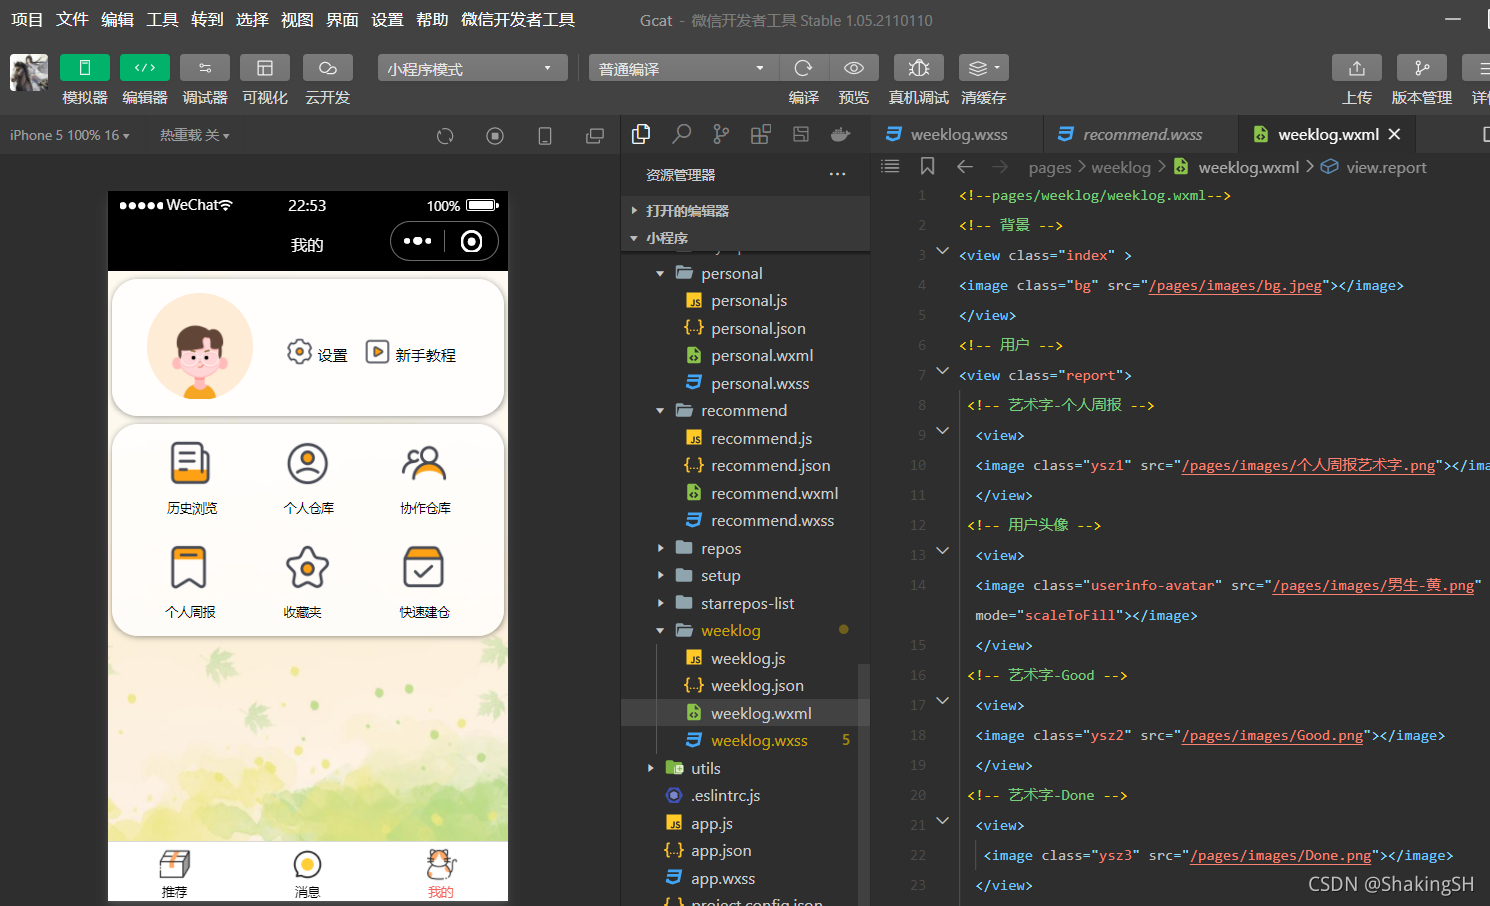Click the view.report breadcrumb
This screenshot has height=906, width=1490.
[x=1386, y=167]
